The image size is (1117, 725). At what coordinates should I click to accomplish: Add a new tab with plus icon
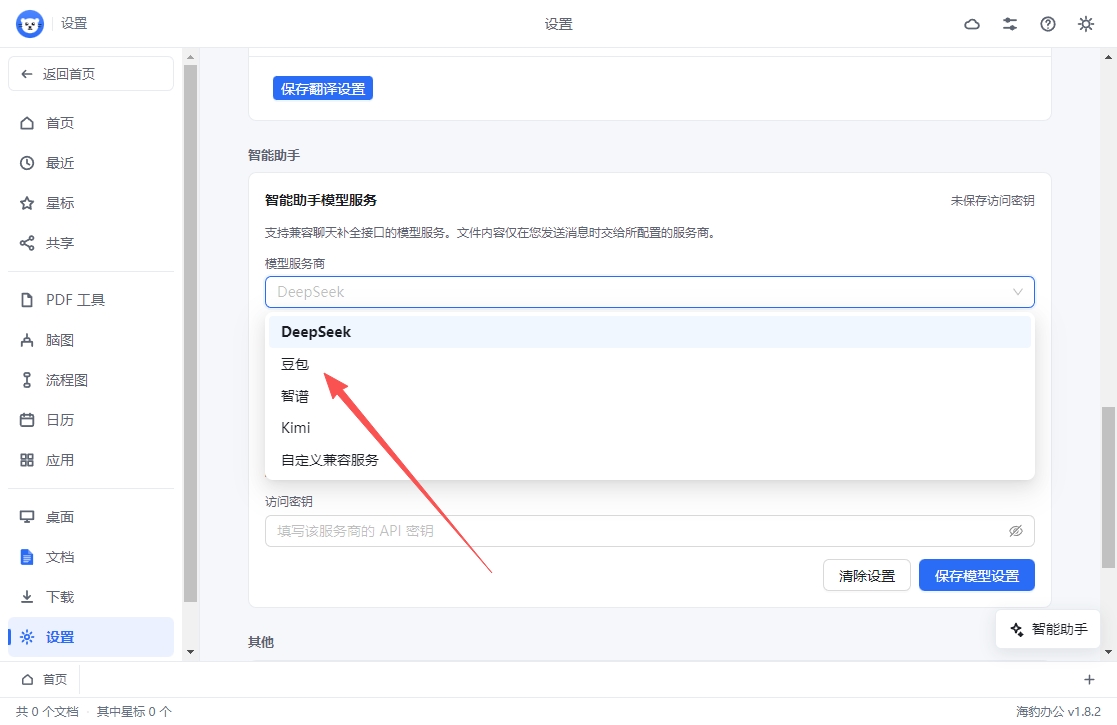(x=1089, y=679)
